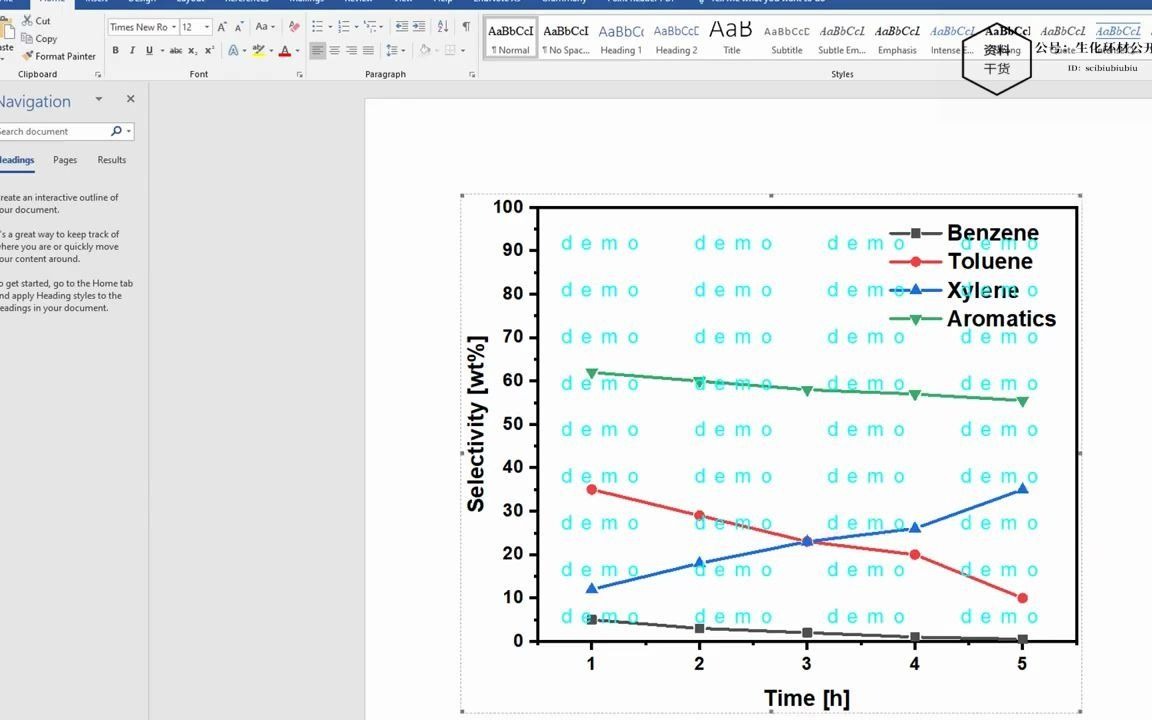The image size is (1152, 720).
Task: Apply the Subtle Emphasis style
Action: pos(841,37)
